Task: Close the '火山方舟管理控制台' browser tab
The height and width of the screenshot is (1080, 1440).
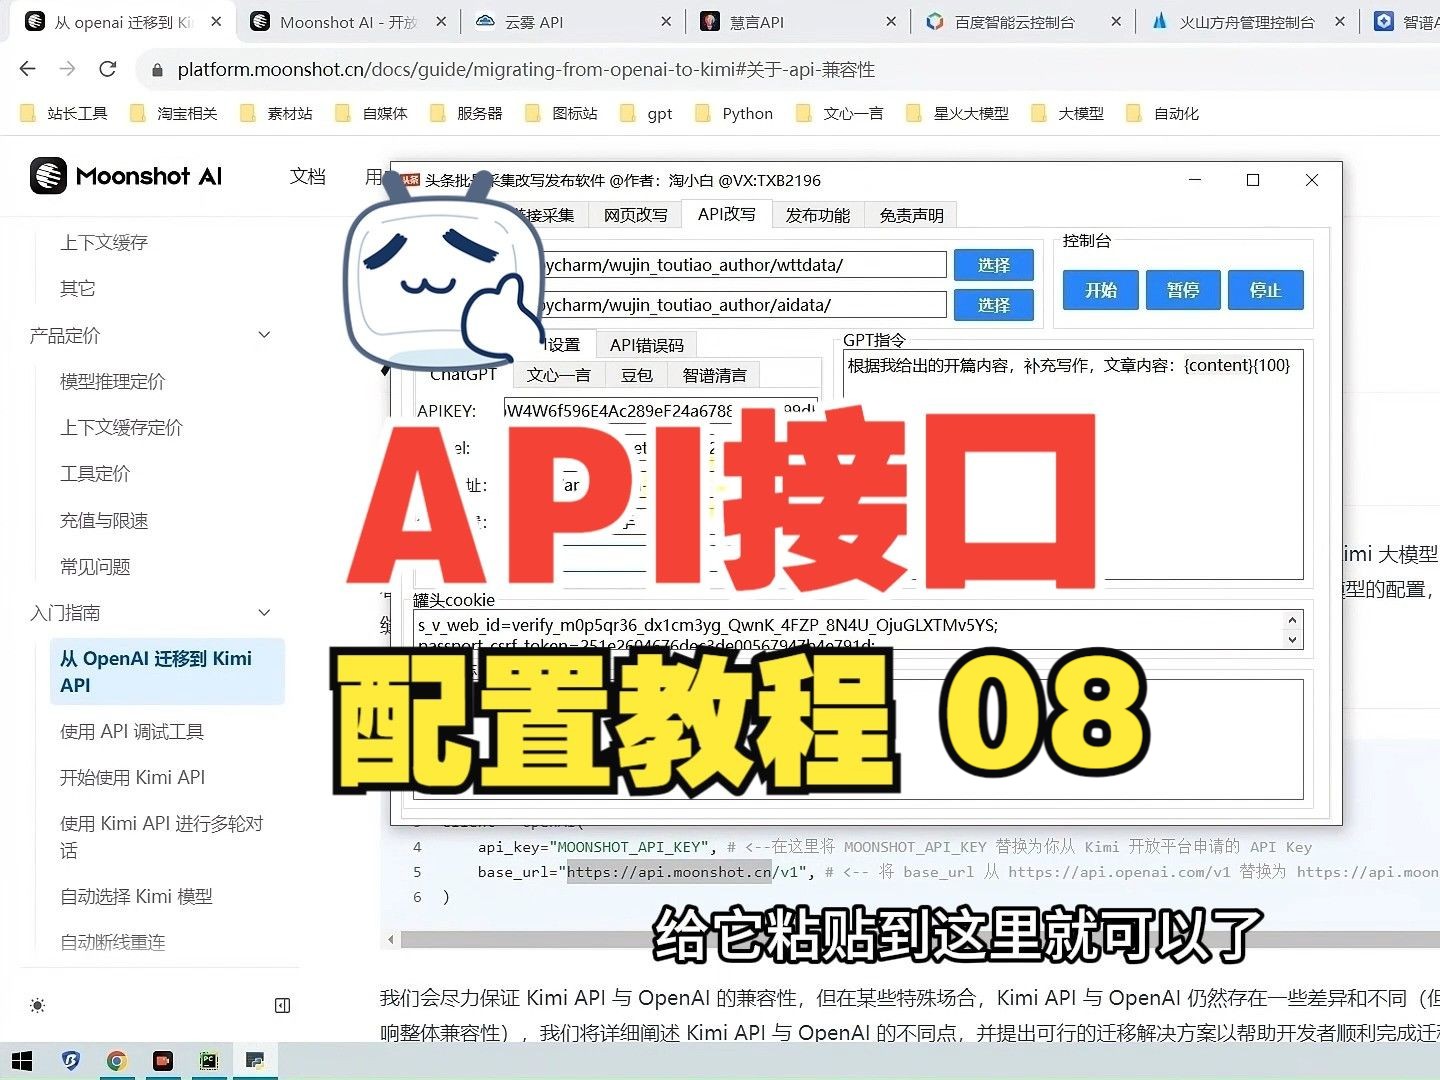Action: point(1340,21)
